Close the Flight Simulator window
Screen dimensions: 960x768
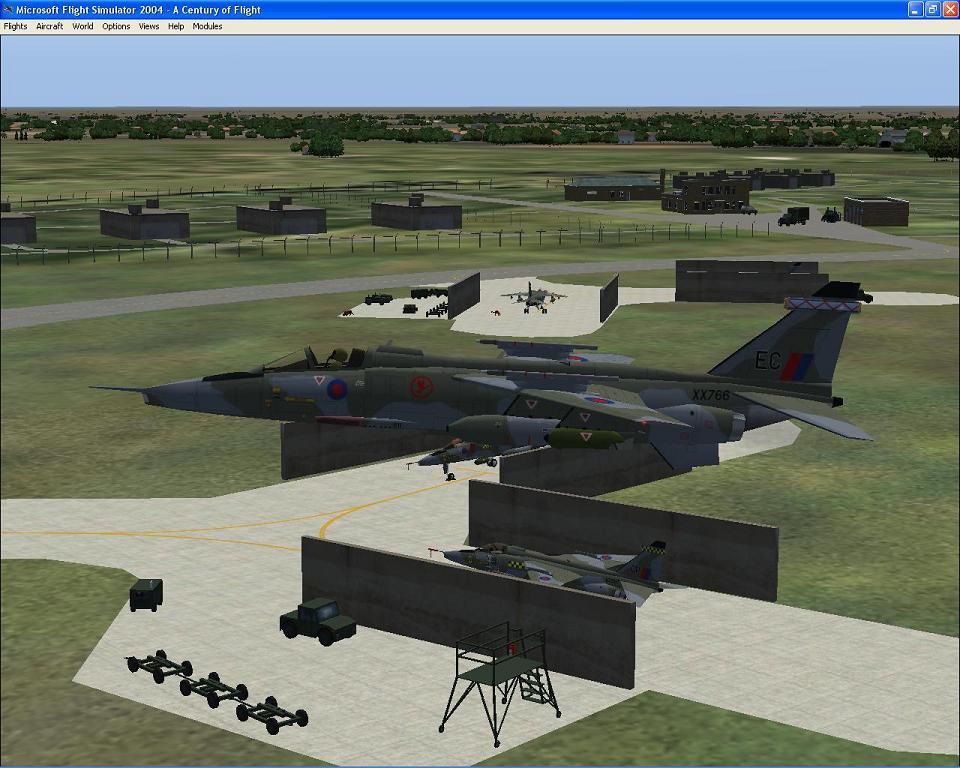[950, 9]
